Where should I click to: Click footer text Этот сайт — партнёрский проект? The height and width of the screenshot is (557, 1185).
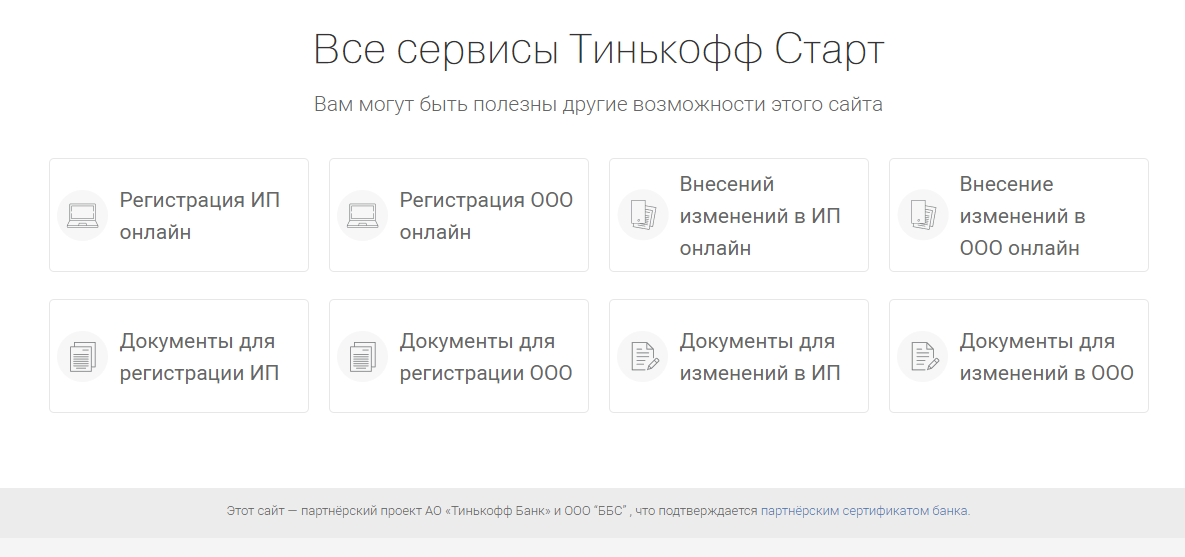point(323,511)
